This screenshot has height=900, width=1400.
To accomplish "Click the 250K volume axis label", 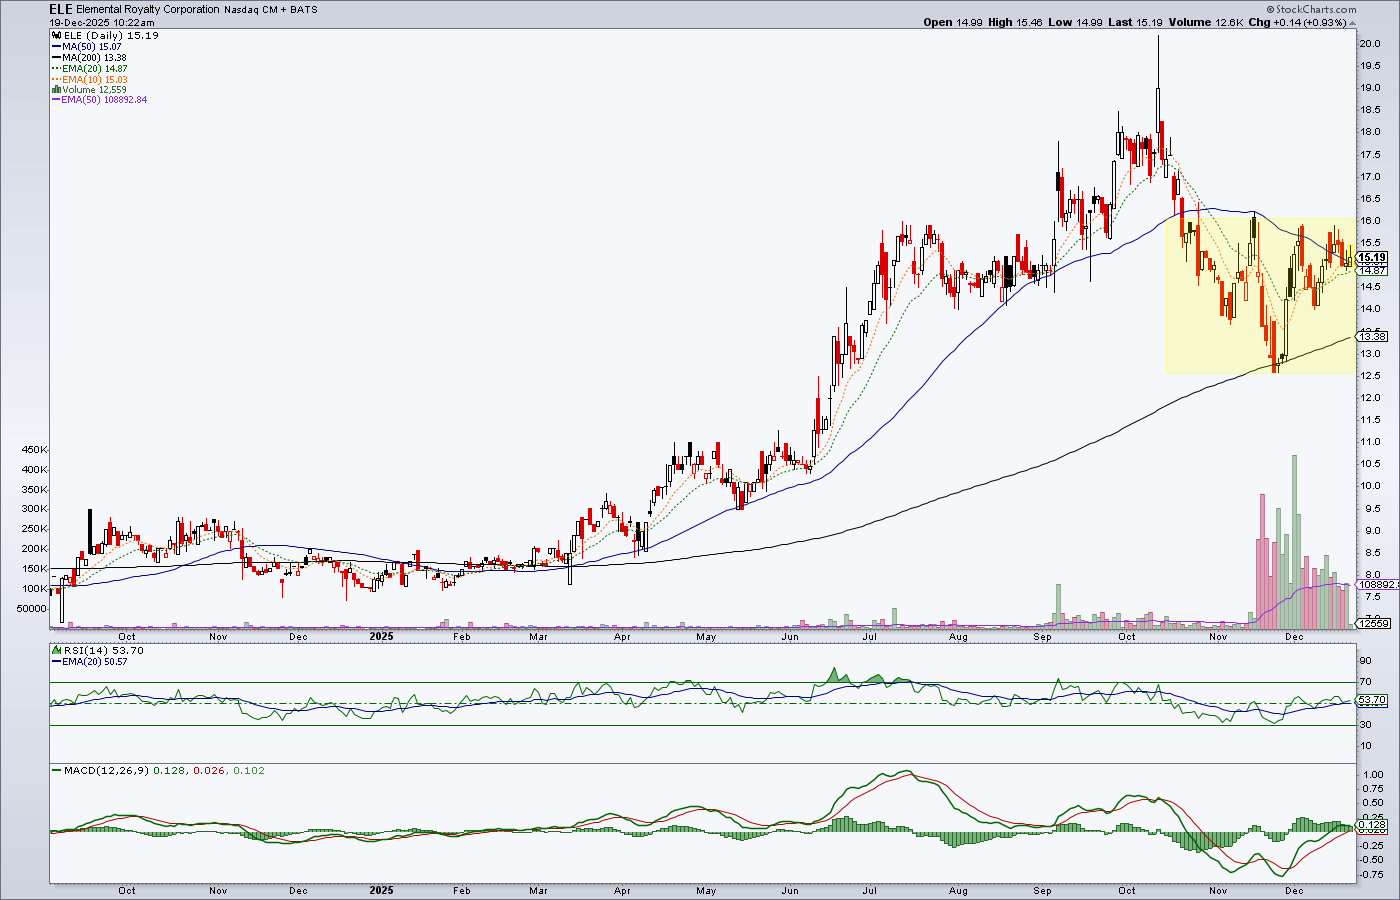I will pos(33,529).
